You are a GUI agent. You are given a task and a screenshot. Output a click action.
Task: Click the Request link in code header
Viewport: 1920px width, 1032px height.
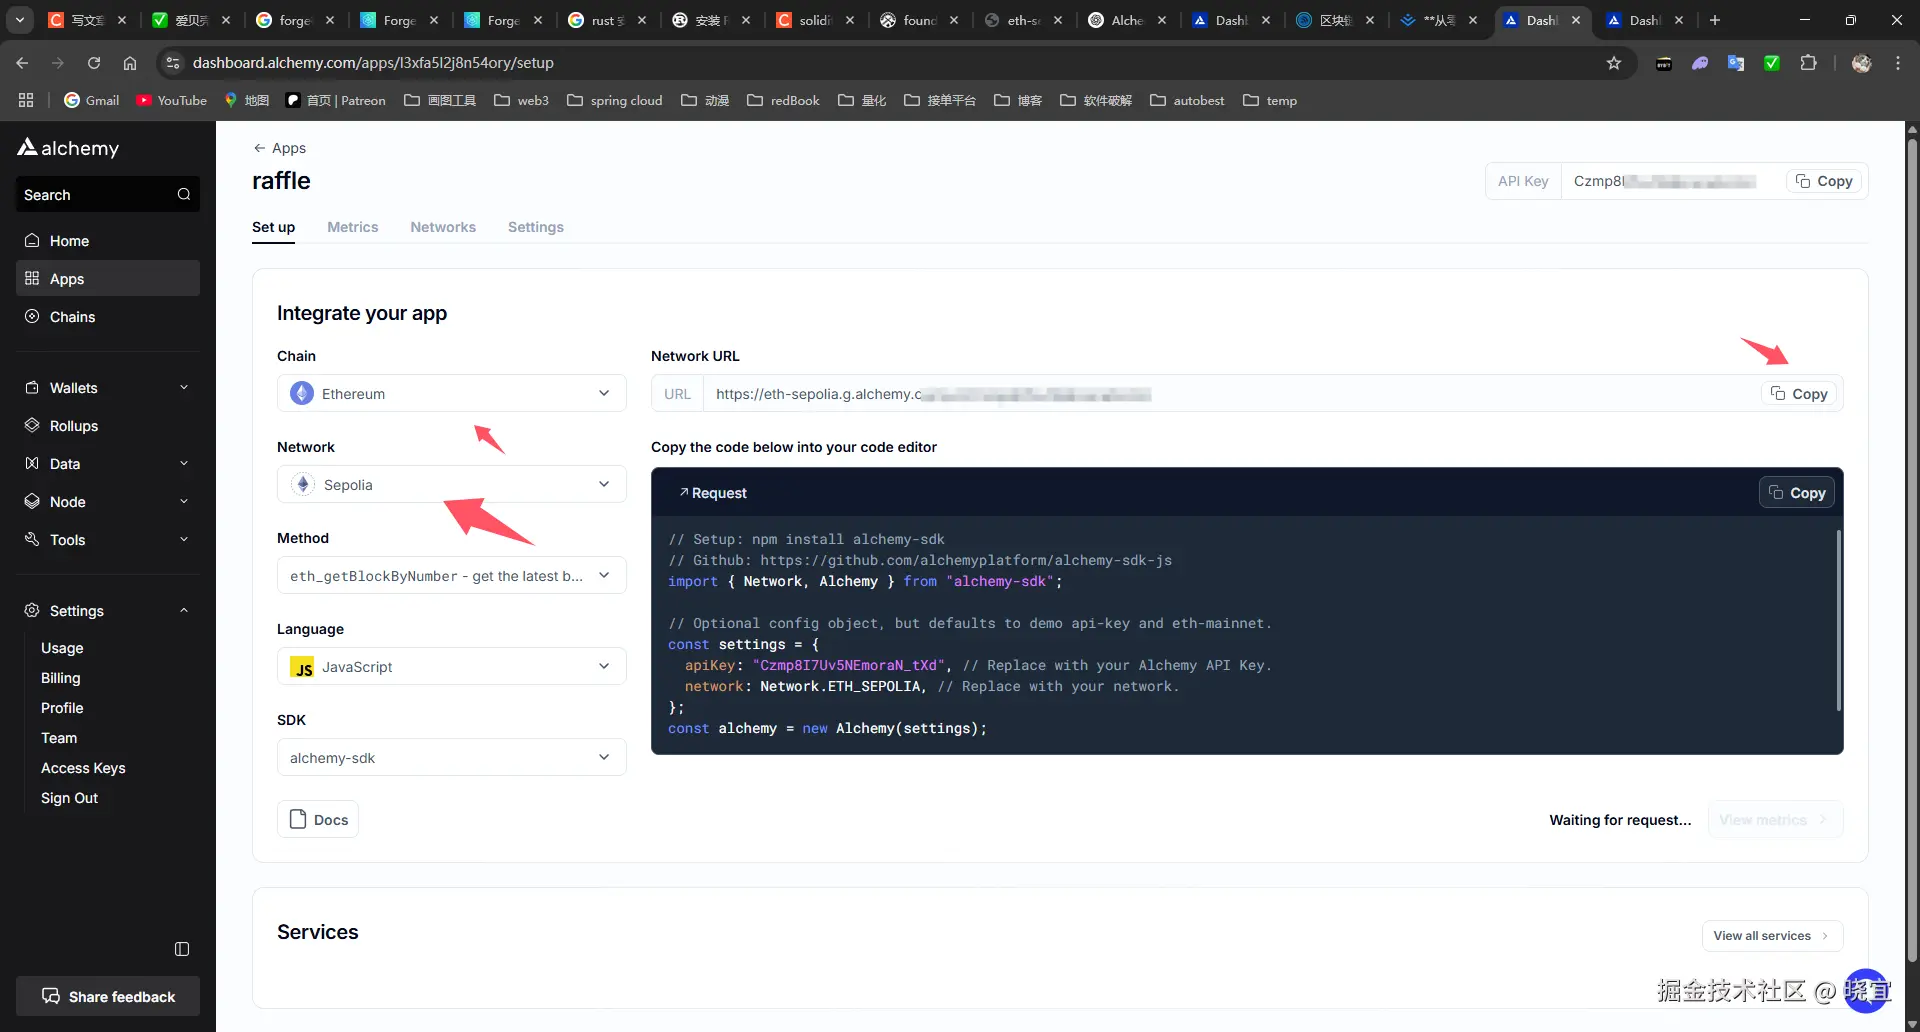coord(713,493)
